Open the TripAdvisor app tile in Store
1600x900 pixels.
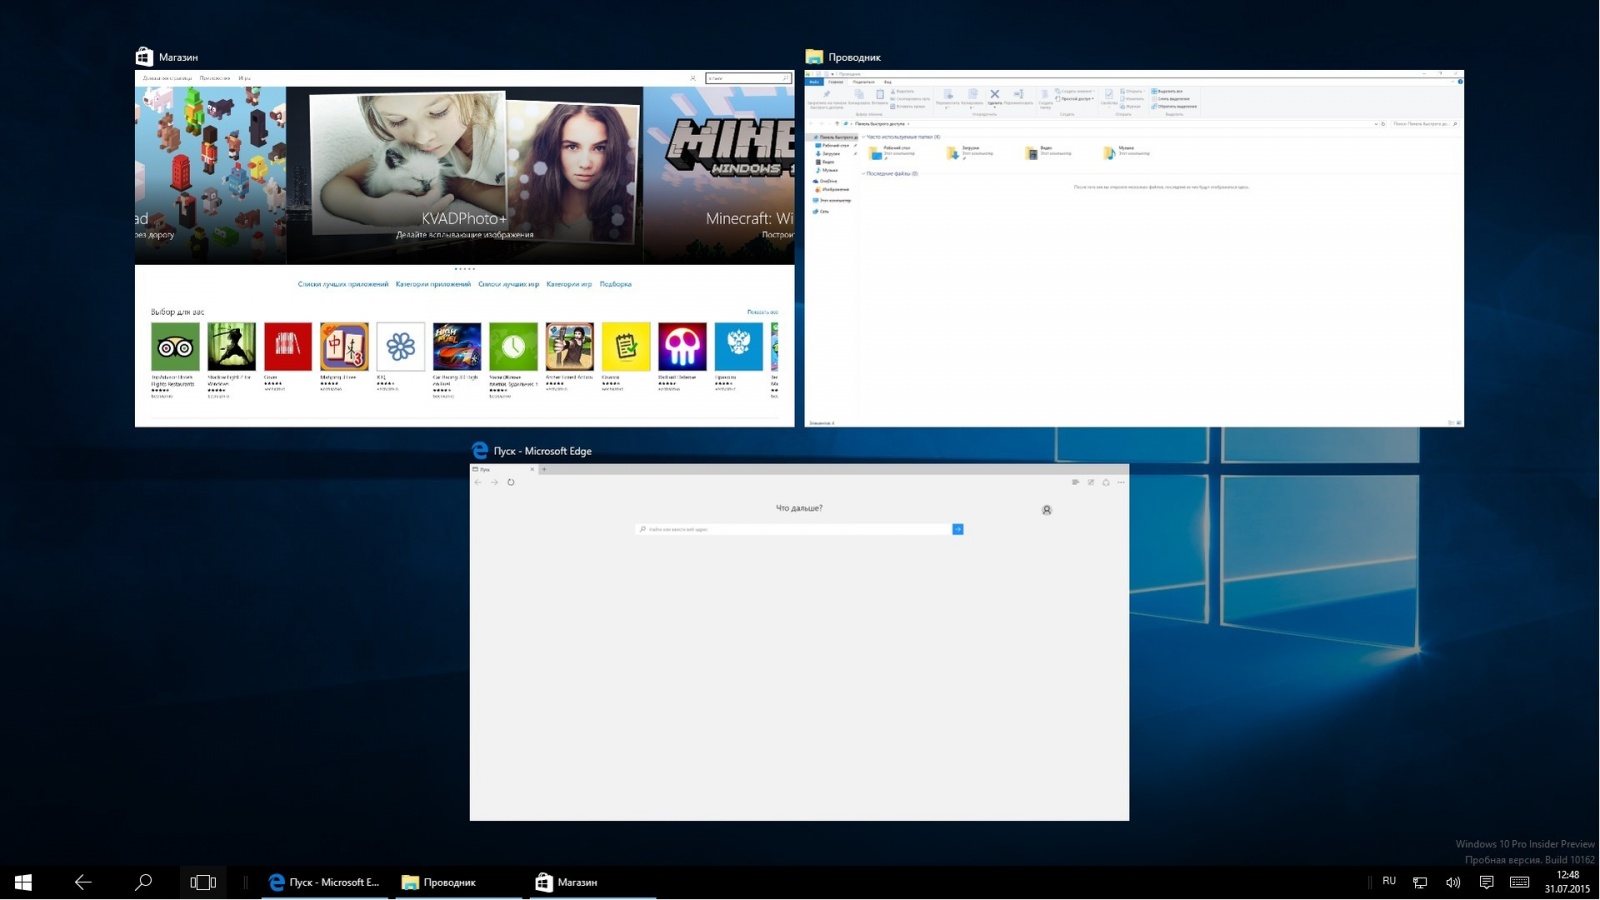click(x=175, y=346)
